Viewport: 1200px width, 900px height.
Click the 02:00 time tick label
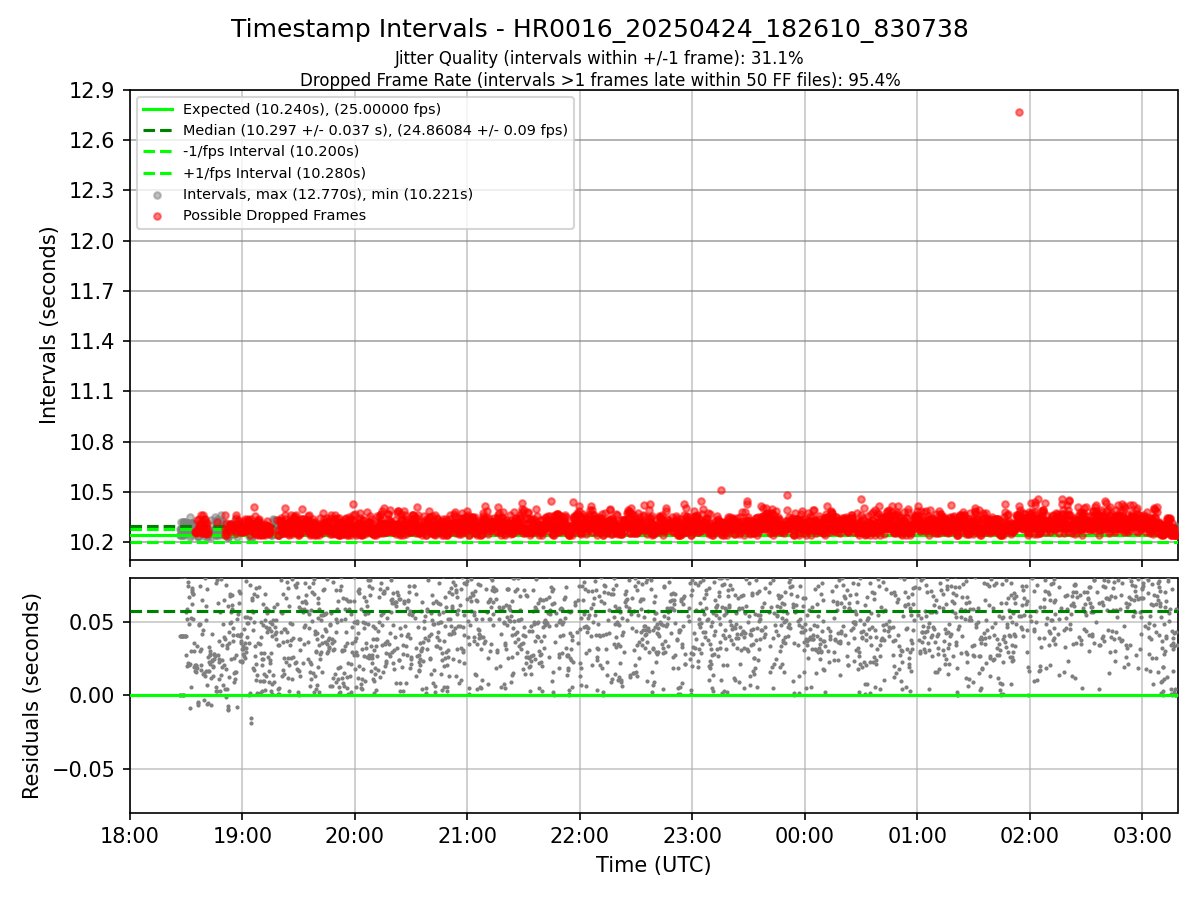(1030, 835)
